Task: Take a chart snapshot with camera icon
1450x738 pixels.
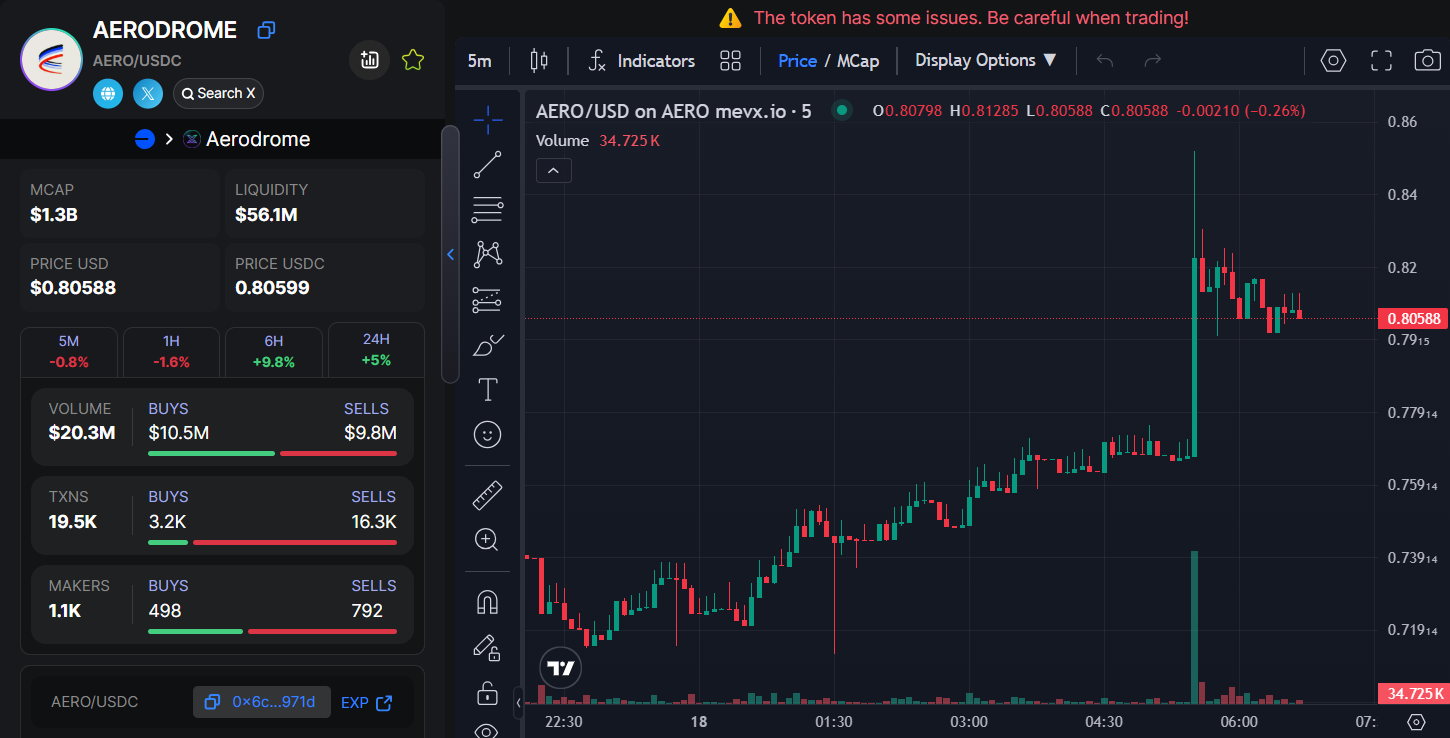Action: point(1427,61)
